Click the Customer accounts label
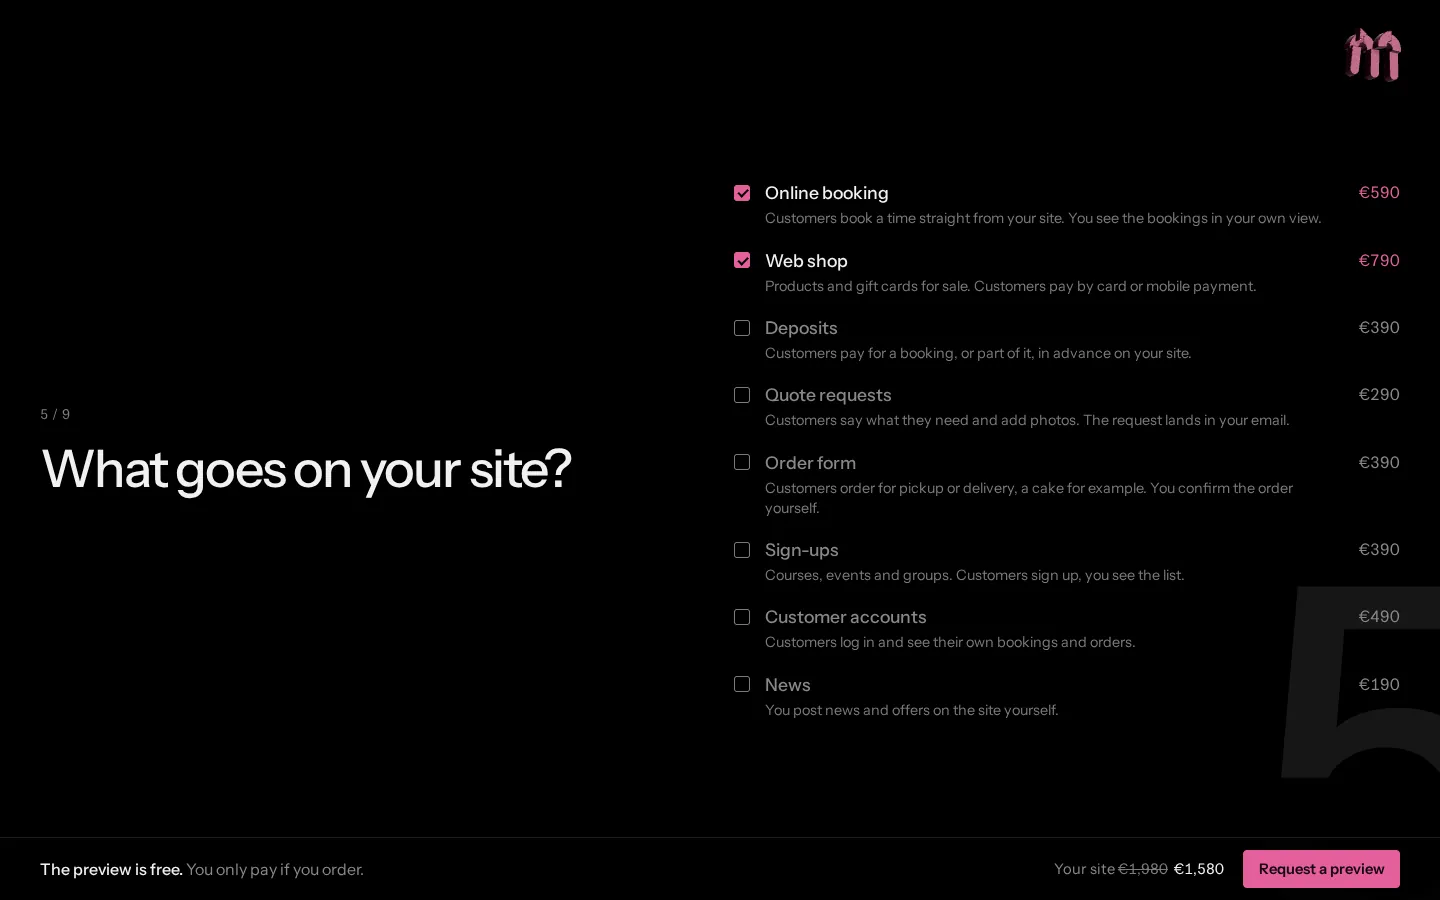This screenshot has width=1440, height=900. pyautogui.click(x=846, y=617)
